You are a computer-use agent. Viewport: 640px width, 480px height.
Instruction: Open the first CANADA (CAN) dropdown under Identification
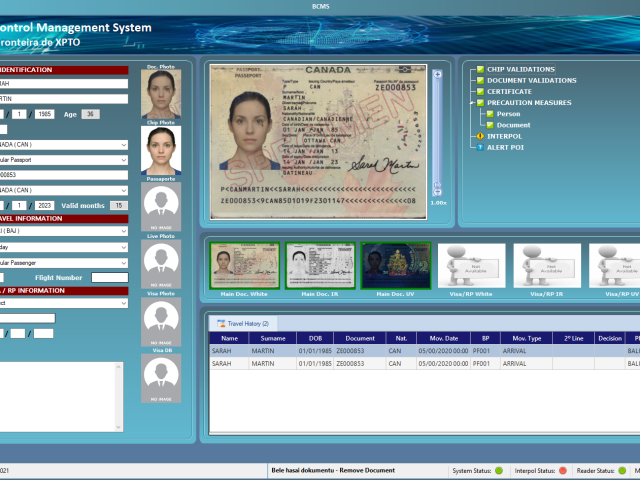tap(124, 145)
